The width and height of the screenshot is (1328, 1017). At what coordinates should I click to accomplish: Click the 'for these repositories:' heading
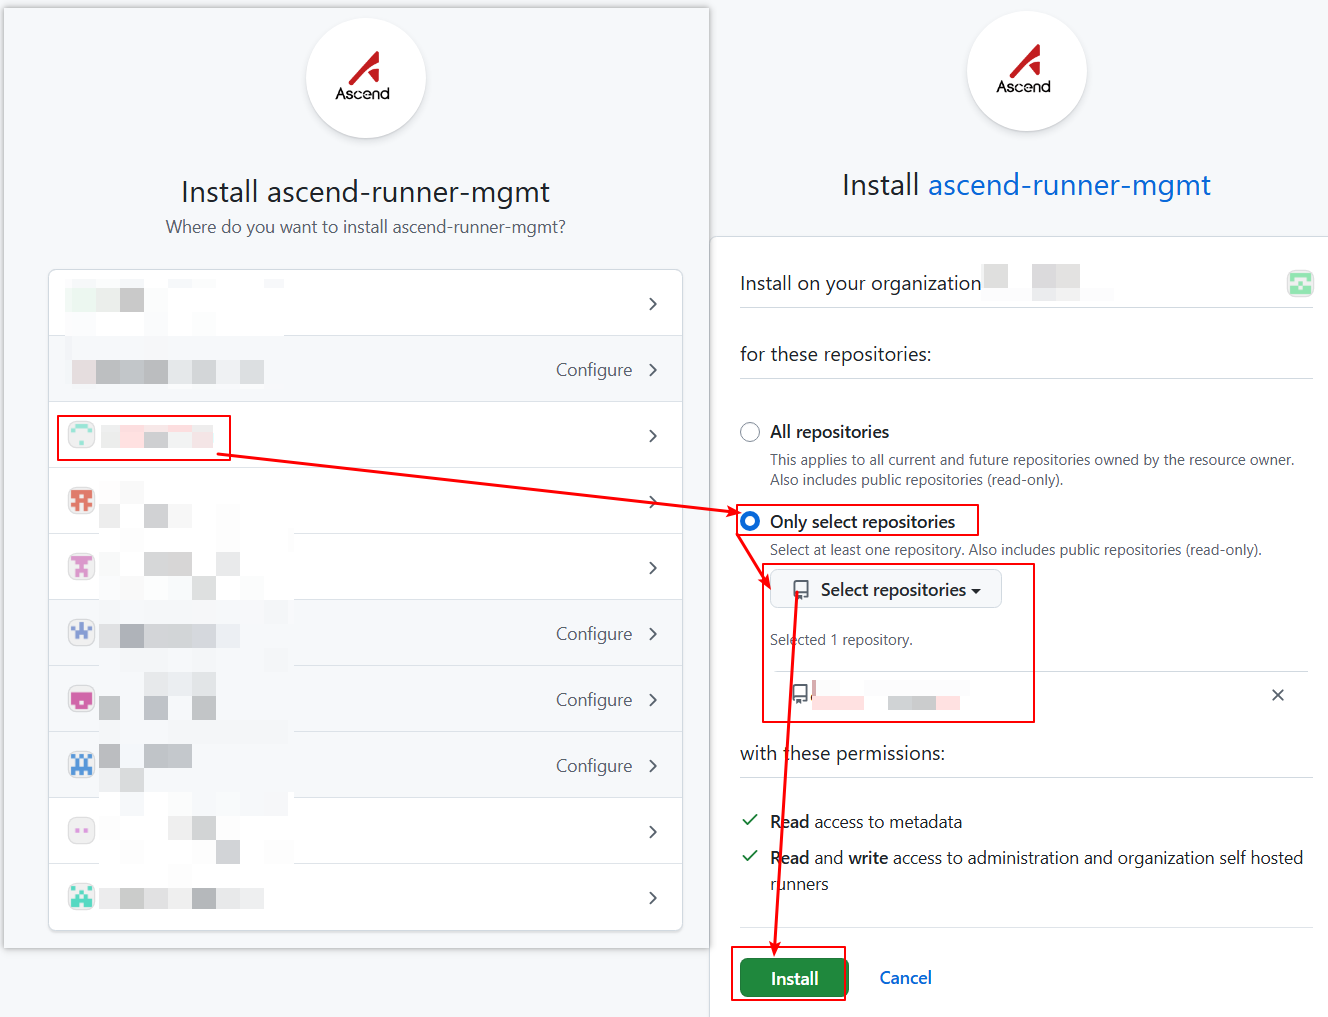(835, 354)
